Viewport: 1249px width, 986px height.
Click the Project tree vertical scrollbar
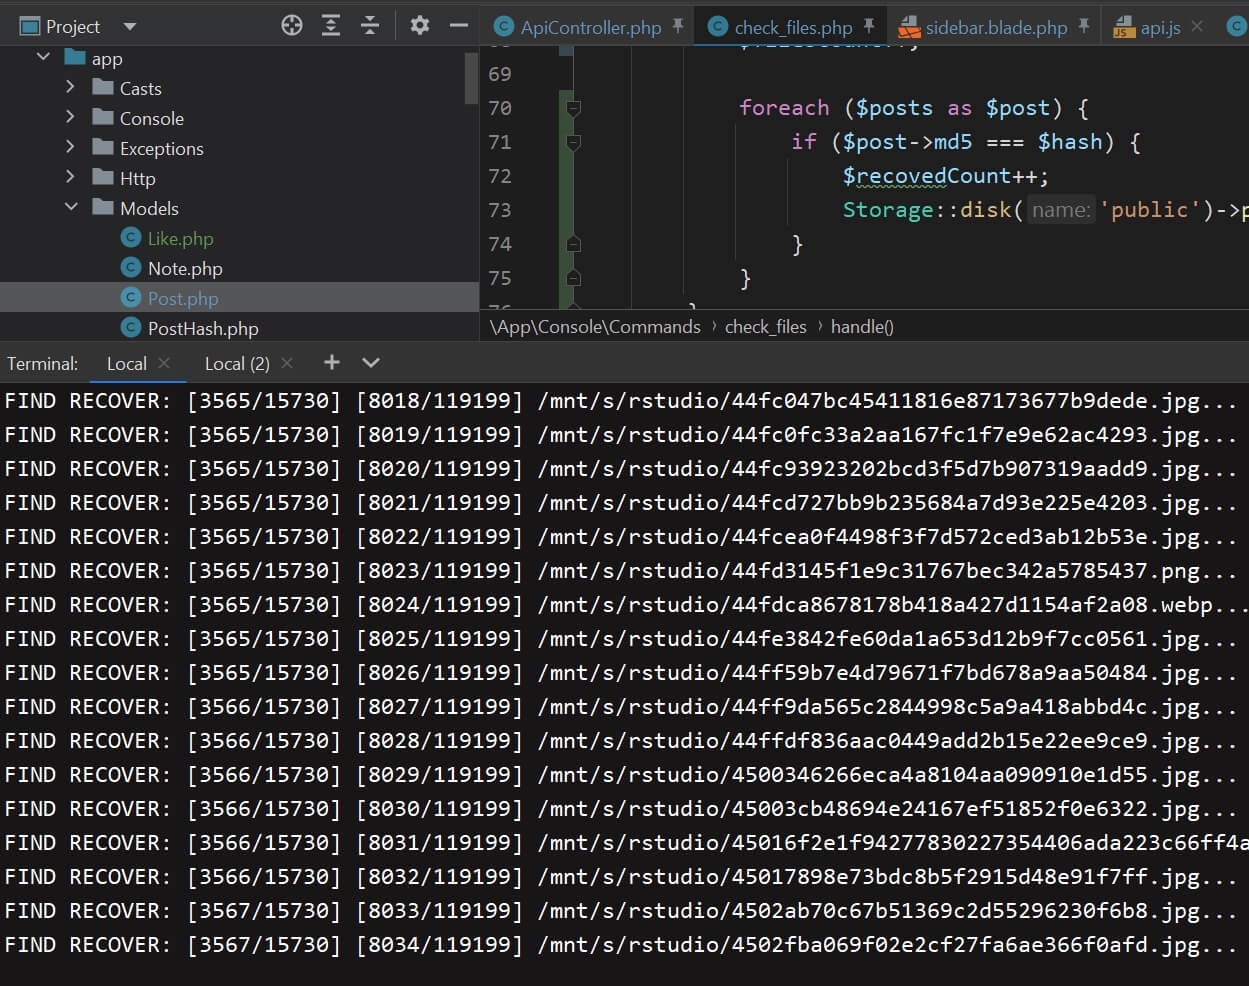(x=471, y=80)
